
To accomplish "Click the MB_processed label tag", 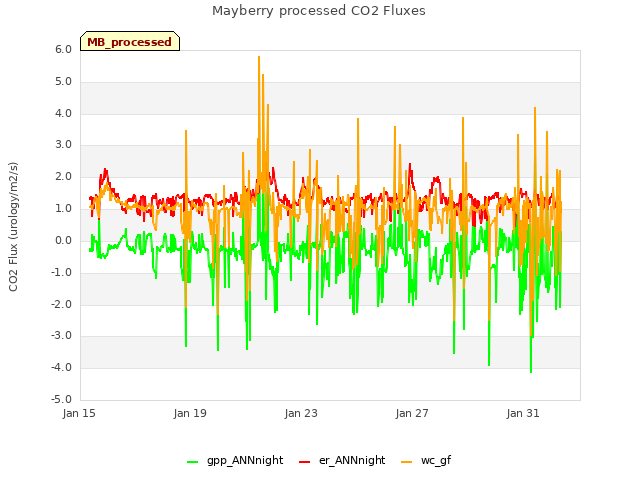I will point(130,41).
